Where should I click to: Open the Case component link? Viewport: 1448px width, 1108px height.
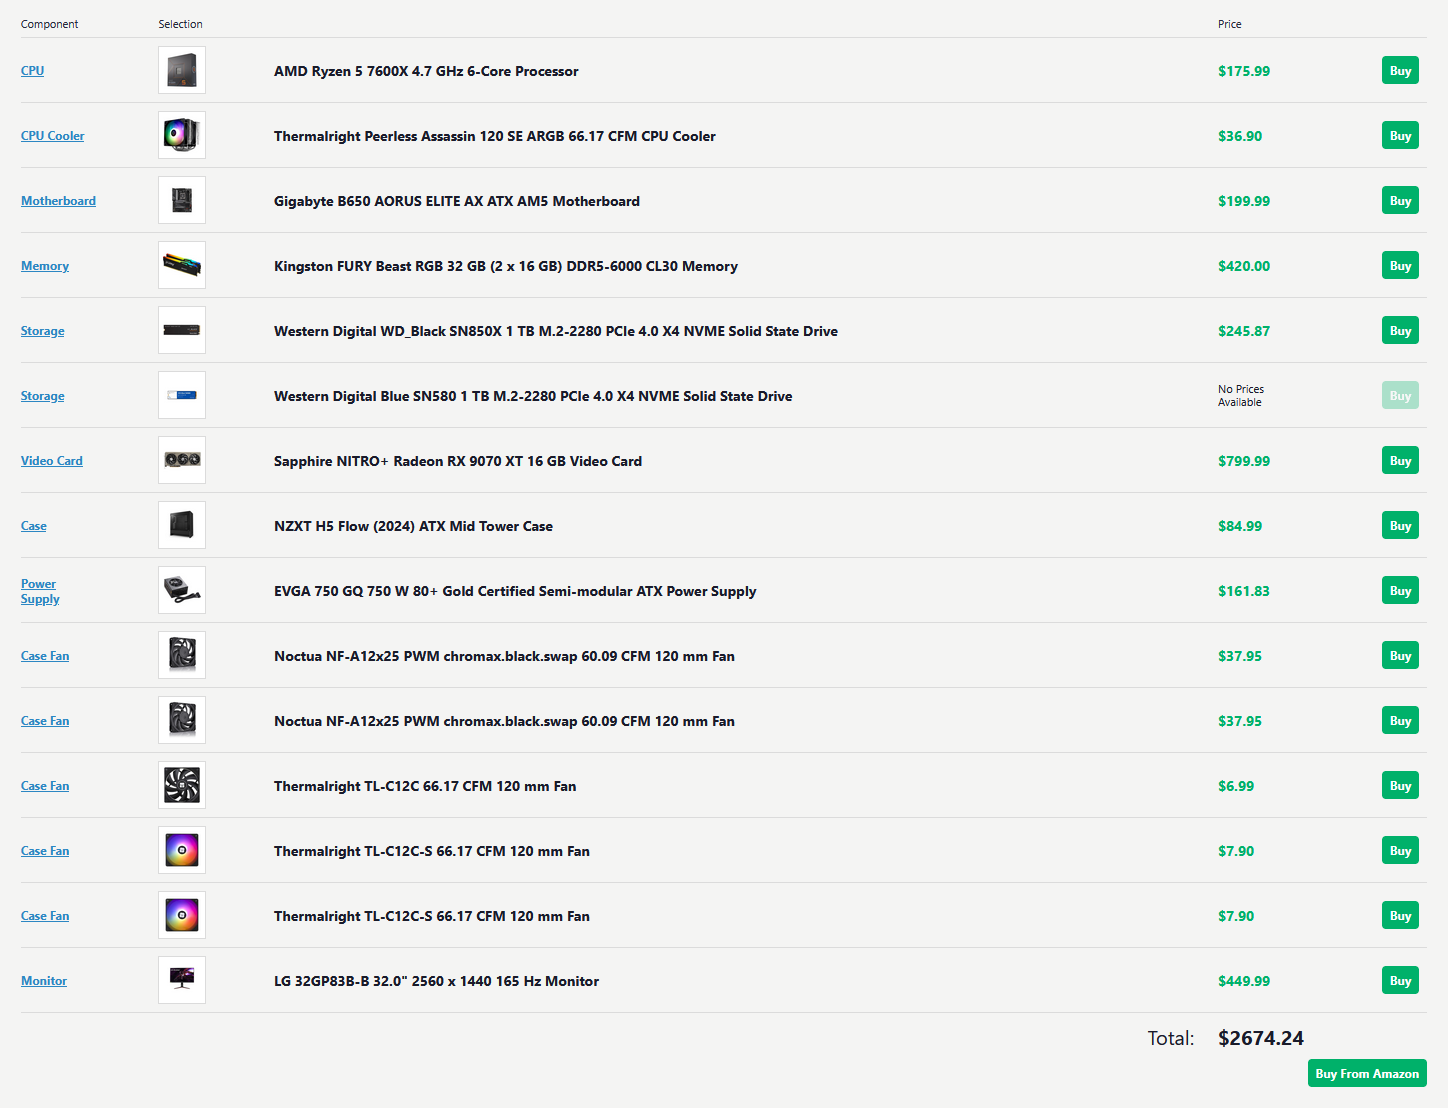[34, 526]
